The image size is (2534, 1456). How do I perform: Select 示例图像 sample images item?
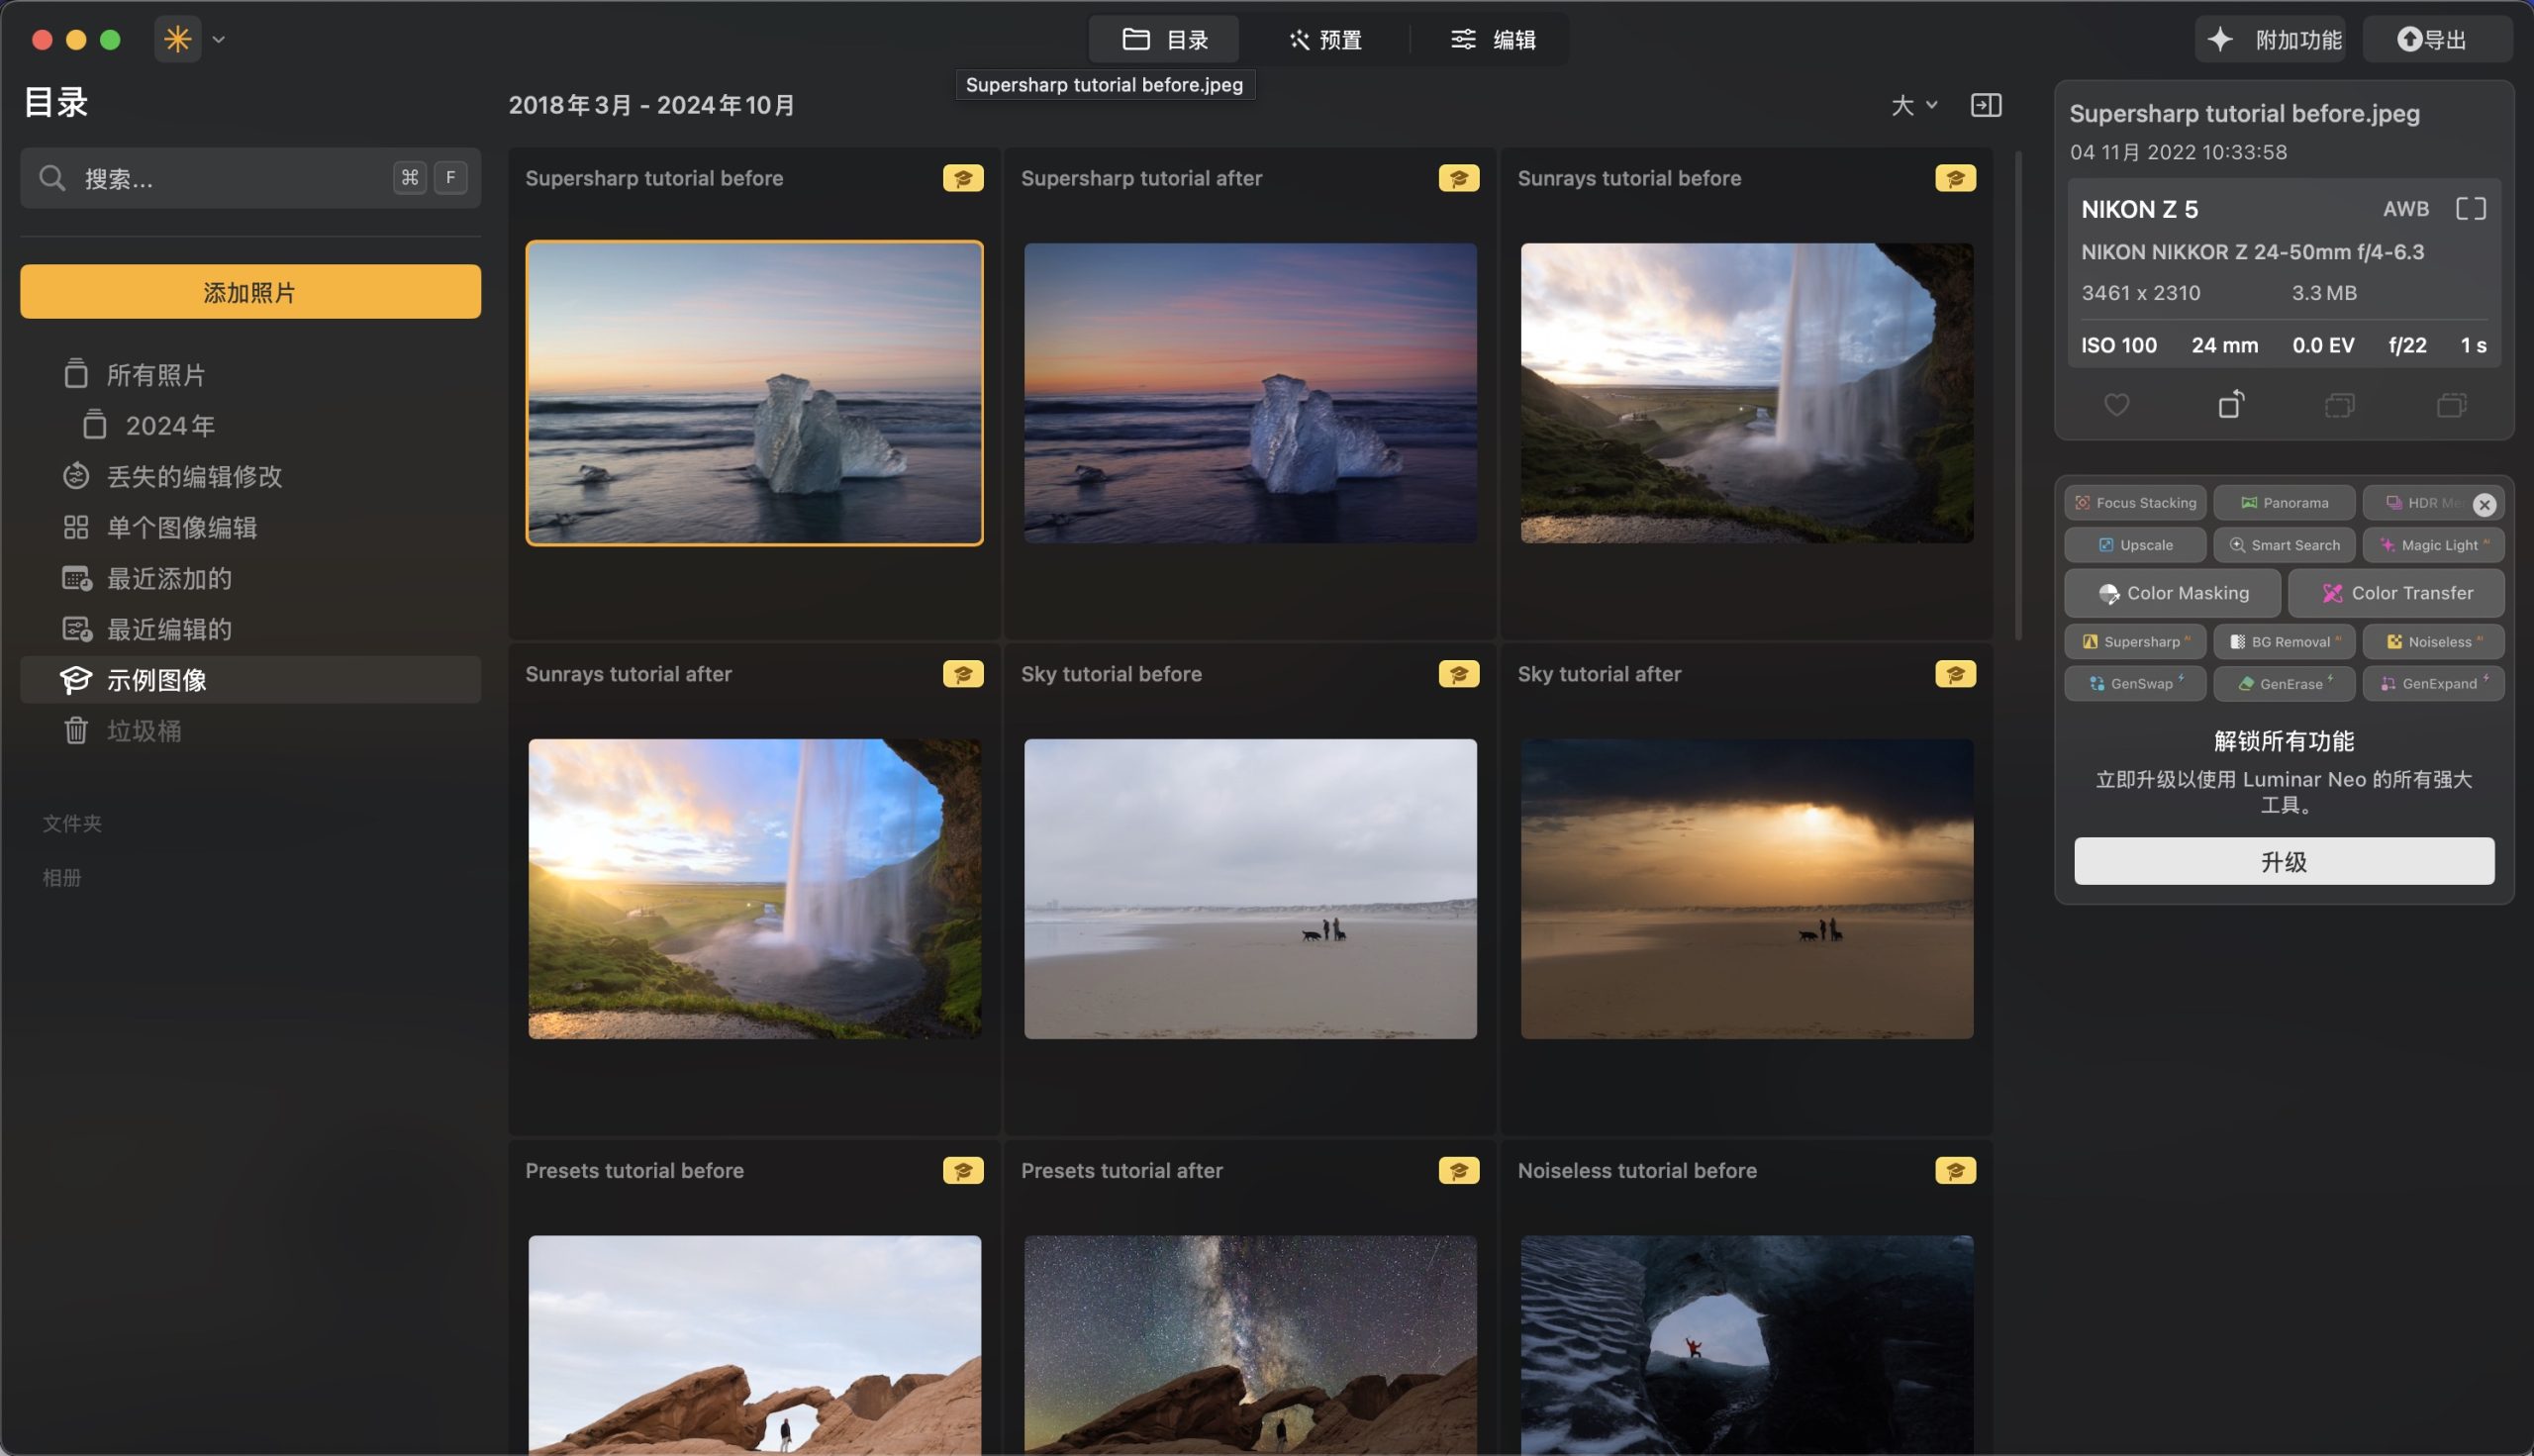(x=250, y=680)
